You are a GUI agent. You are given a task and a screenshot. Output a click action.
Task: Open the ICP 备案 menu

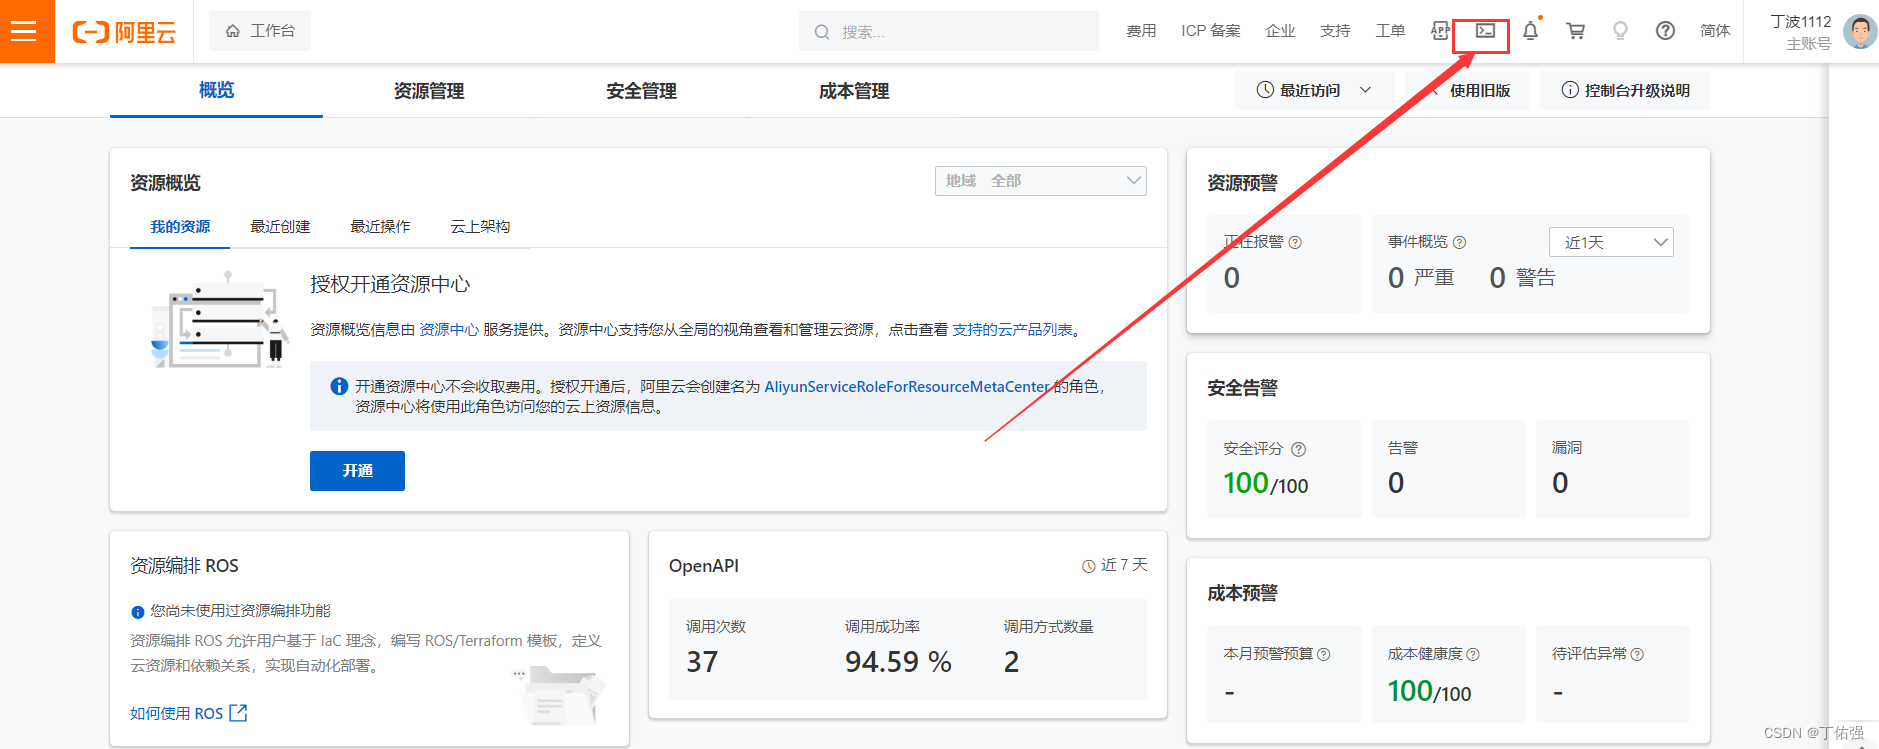click(1211, 31)
